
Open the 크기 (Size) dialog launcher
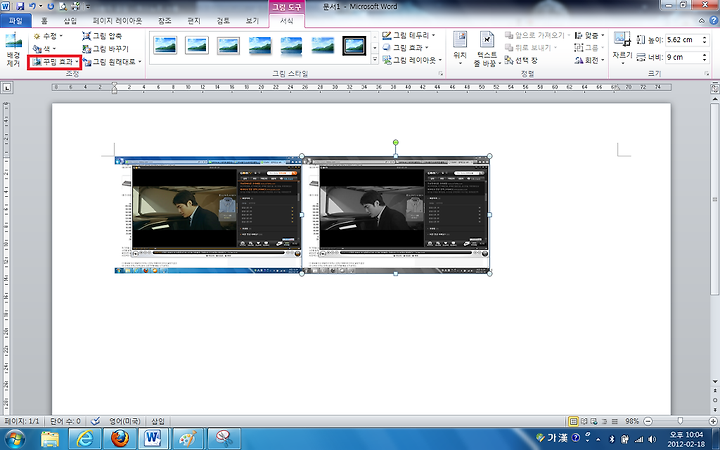tap(707, 73)
